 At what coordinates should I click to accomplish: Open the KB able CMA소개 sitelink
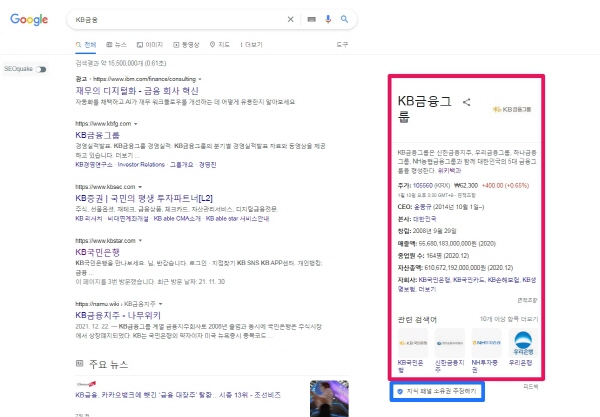[177, 219]
